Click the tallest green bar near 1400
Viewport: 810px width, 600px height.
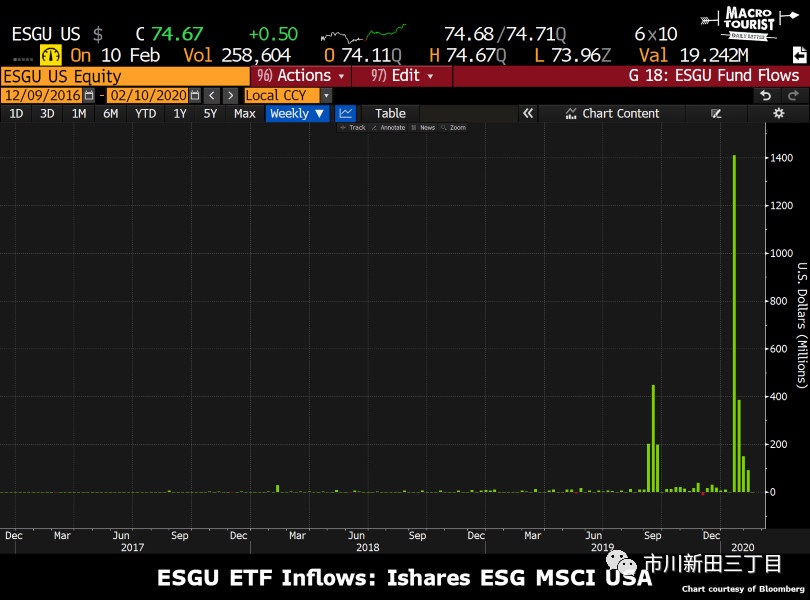click(x=734, y=324)
